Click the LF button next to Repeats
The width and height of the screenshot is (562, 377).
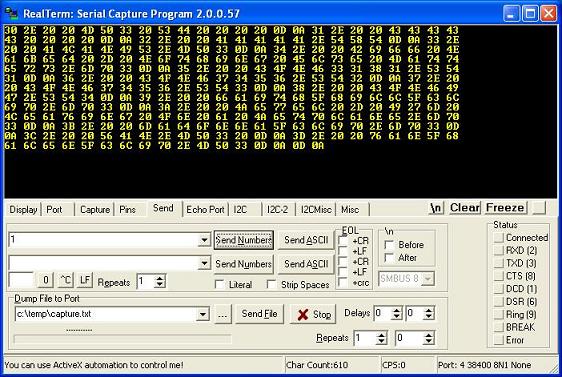[x=85, y=280]
